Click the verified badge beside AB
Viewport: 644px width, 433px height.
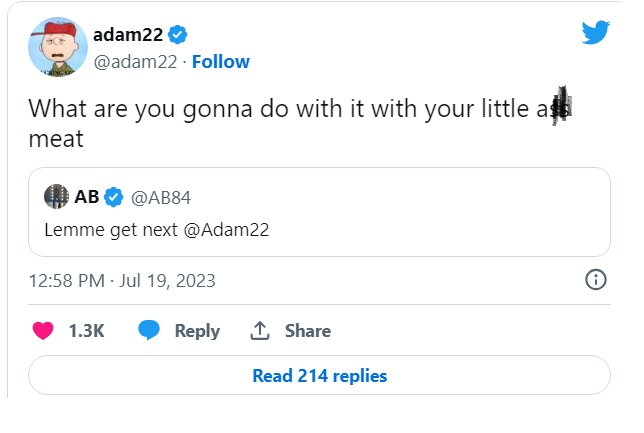click(x=114, y=196)
